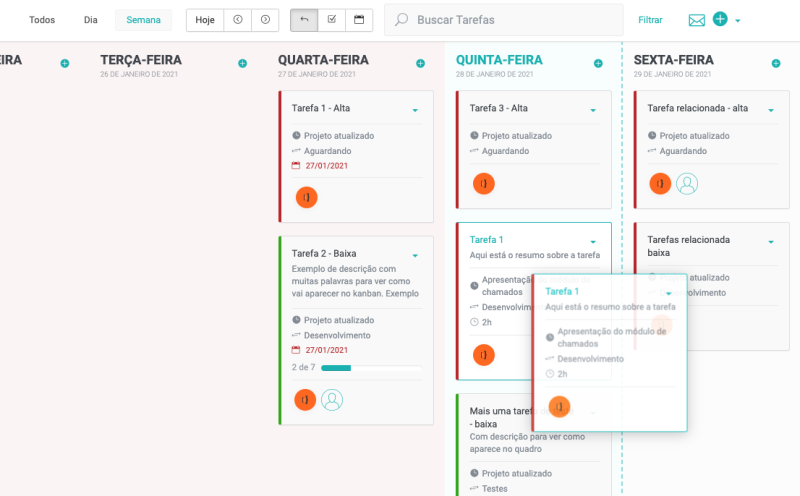800x496 pixels.
Task: Toggle the checklist view button
Action: [x=332, y=20]
